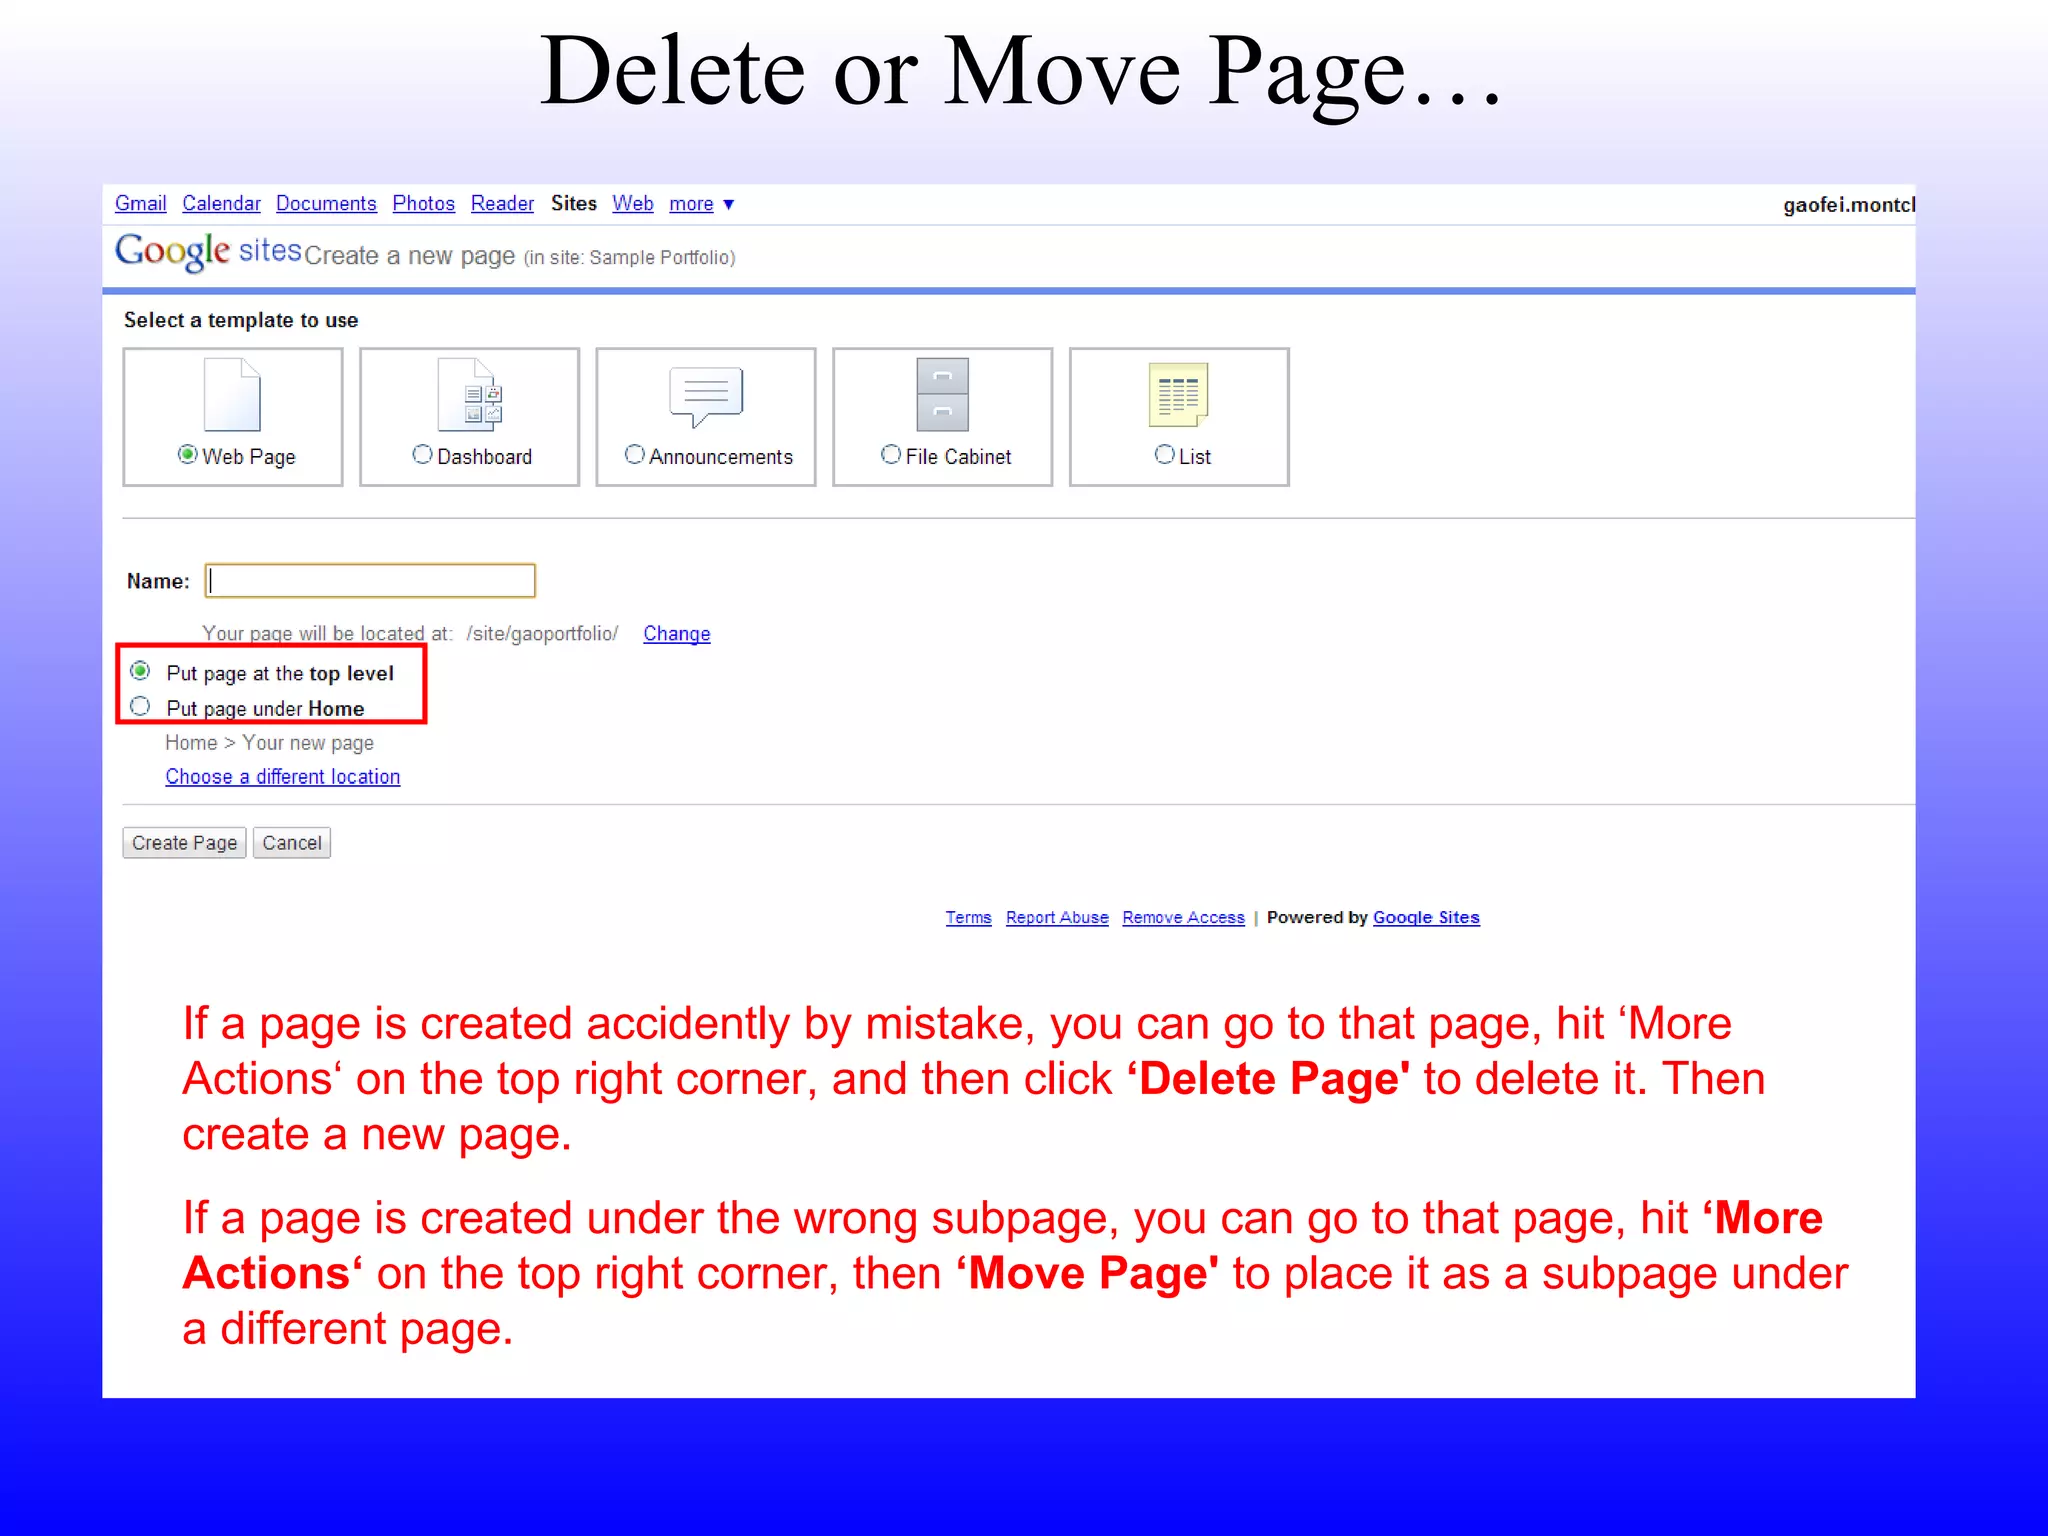Click the Dashboard template icon

coord(470,395)
